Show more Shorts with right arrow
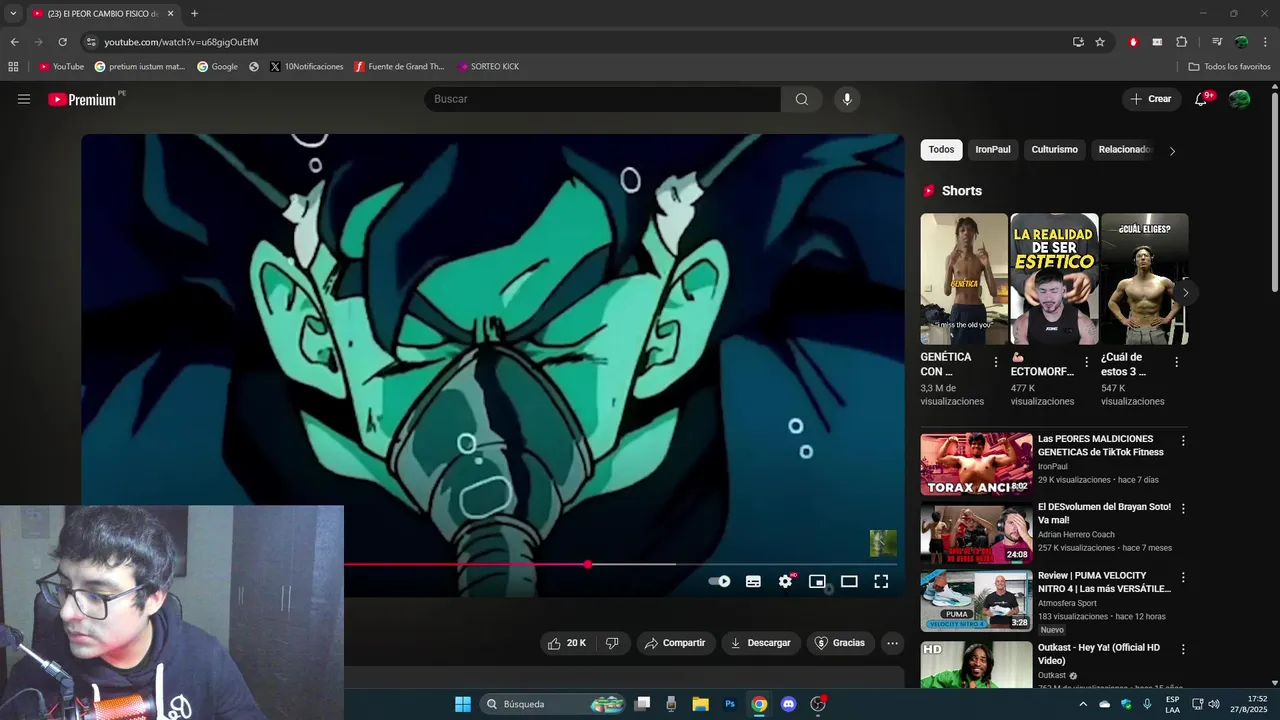The height and width of the screenshot is (720, 1280). pos(1185,293)
